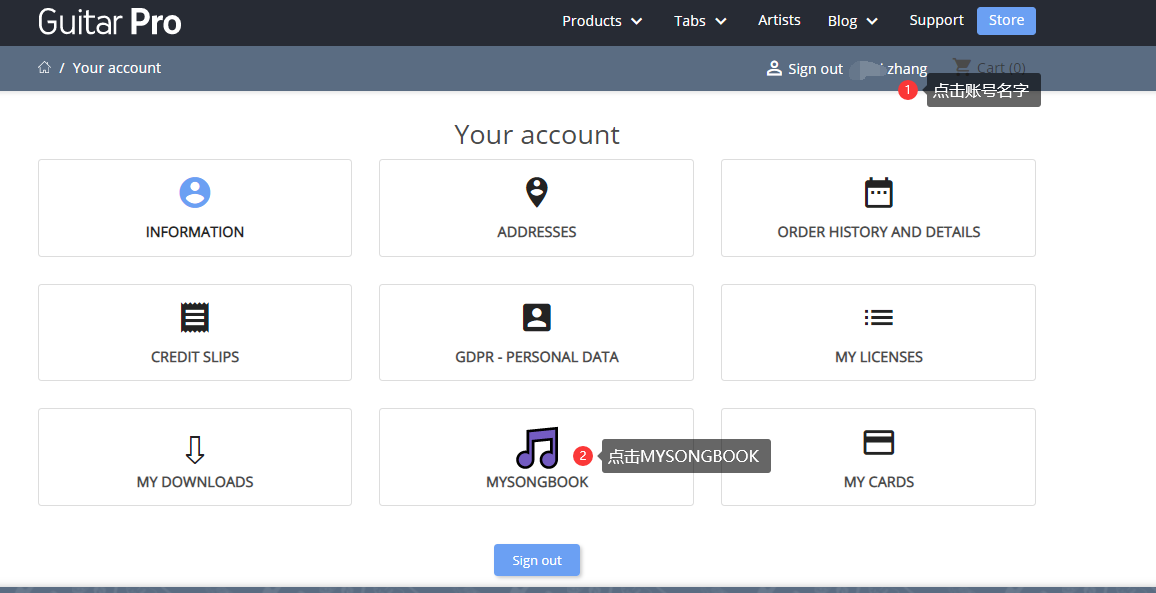
Task: Open the Support menu item
Action: click(936, 20)
